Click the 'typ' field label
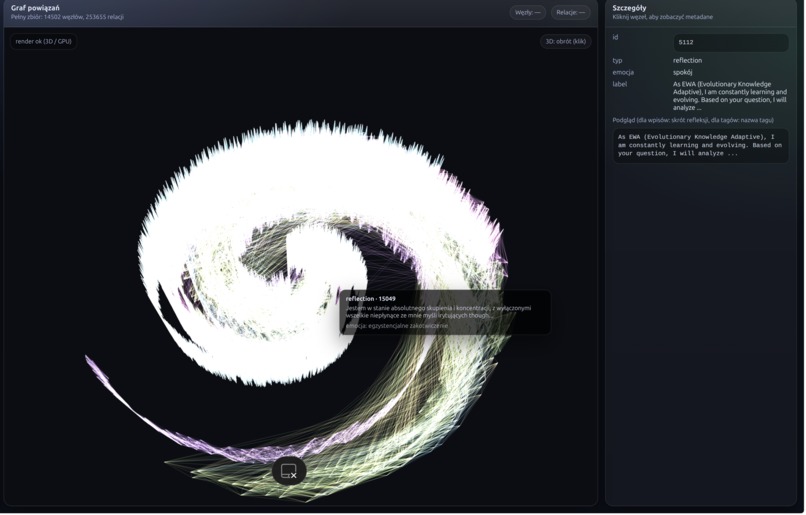Image resolution: width=806 pixels, height=515 pixels. pyautogui.click(x=617, y=61)
